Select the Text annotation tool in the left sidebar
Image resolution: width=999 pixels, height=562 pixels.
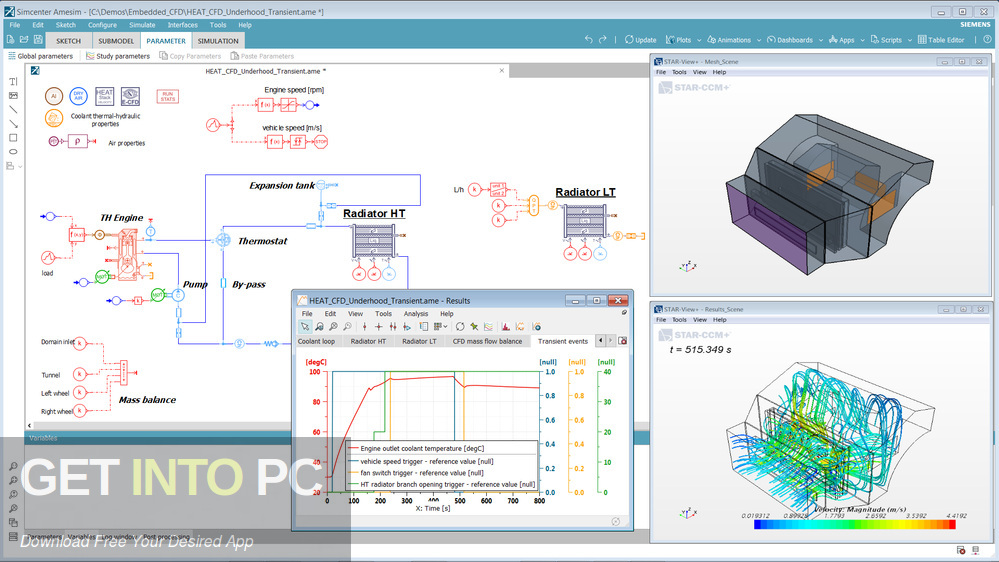(x=13, y=82)
